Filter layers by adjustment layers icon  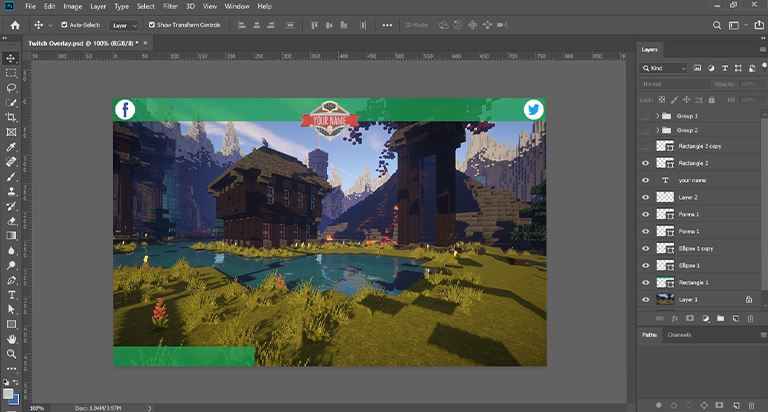(711, 68)
